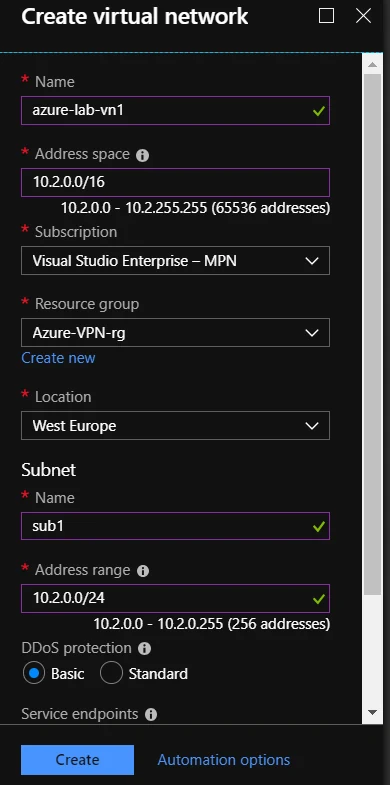
Task: Open Automation options
Action: 224,760
